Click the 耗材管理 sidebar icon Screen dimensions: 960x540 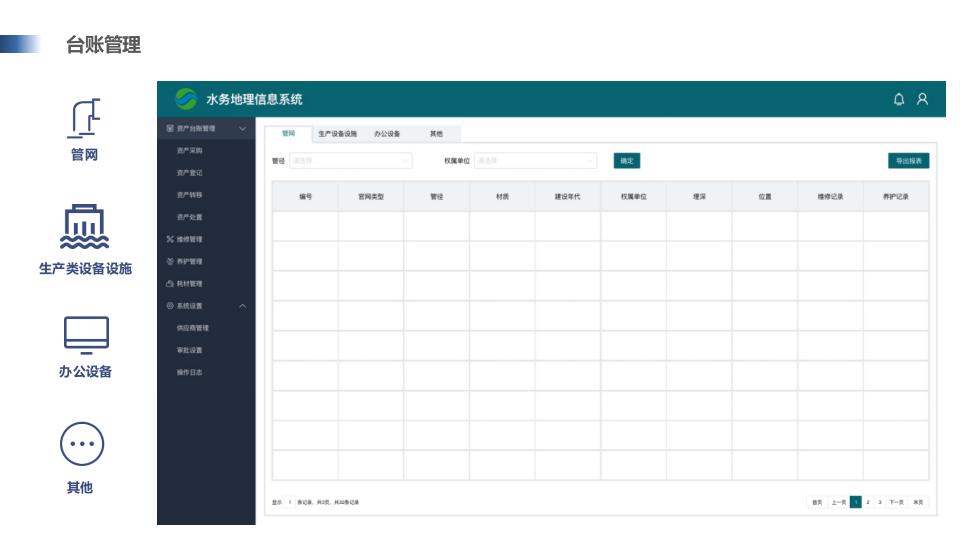pos(170,283)
